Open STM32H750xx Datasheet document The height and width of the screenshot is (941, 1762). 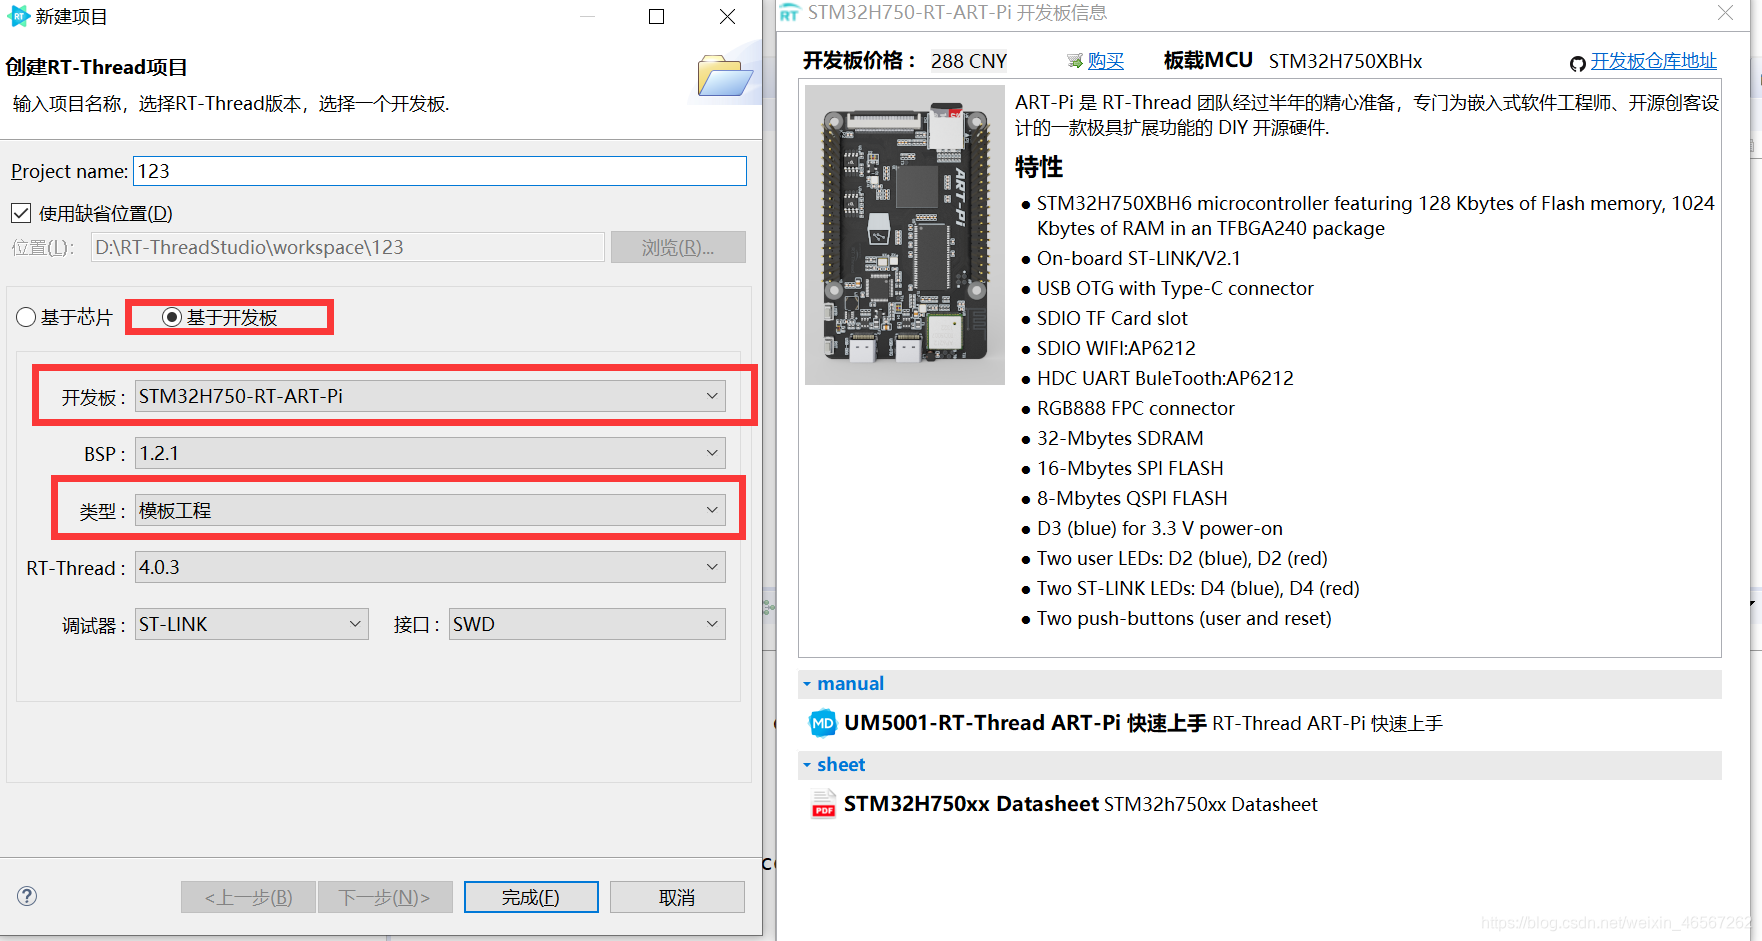tap(971, 804)
